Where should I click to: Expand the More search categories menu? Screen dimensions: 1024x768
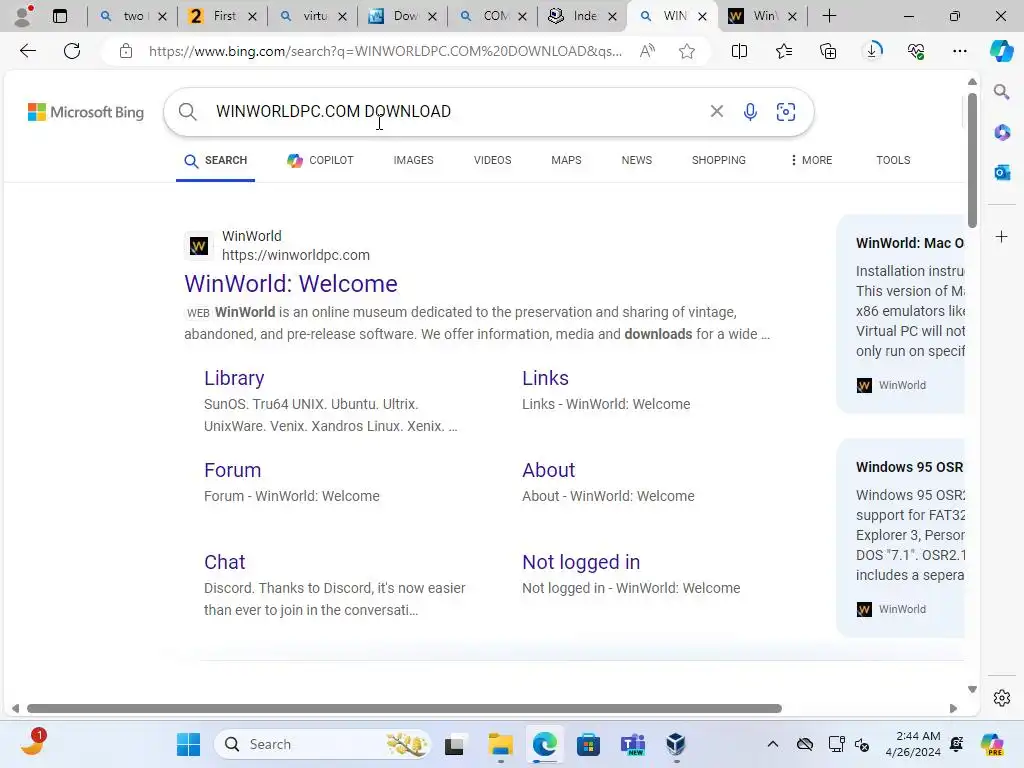point(811,160)
